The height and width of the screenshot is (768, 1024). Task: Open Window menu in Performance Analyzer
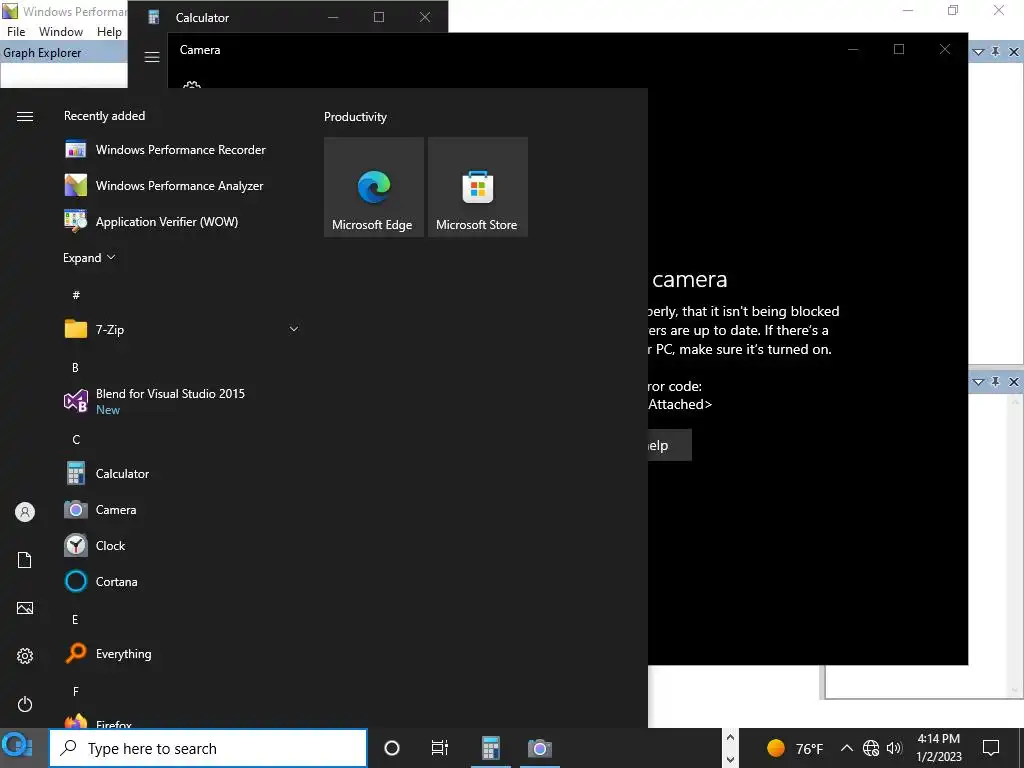pyautogui.click(x=61, y=31)
